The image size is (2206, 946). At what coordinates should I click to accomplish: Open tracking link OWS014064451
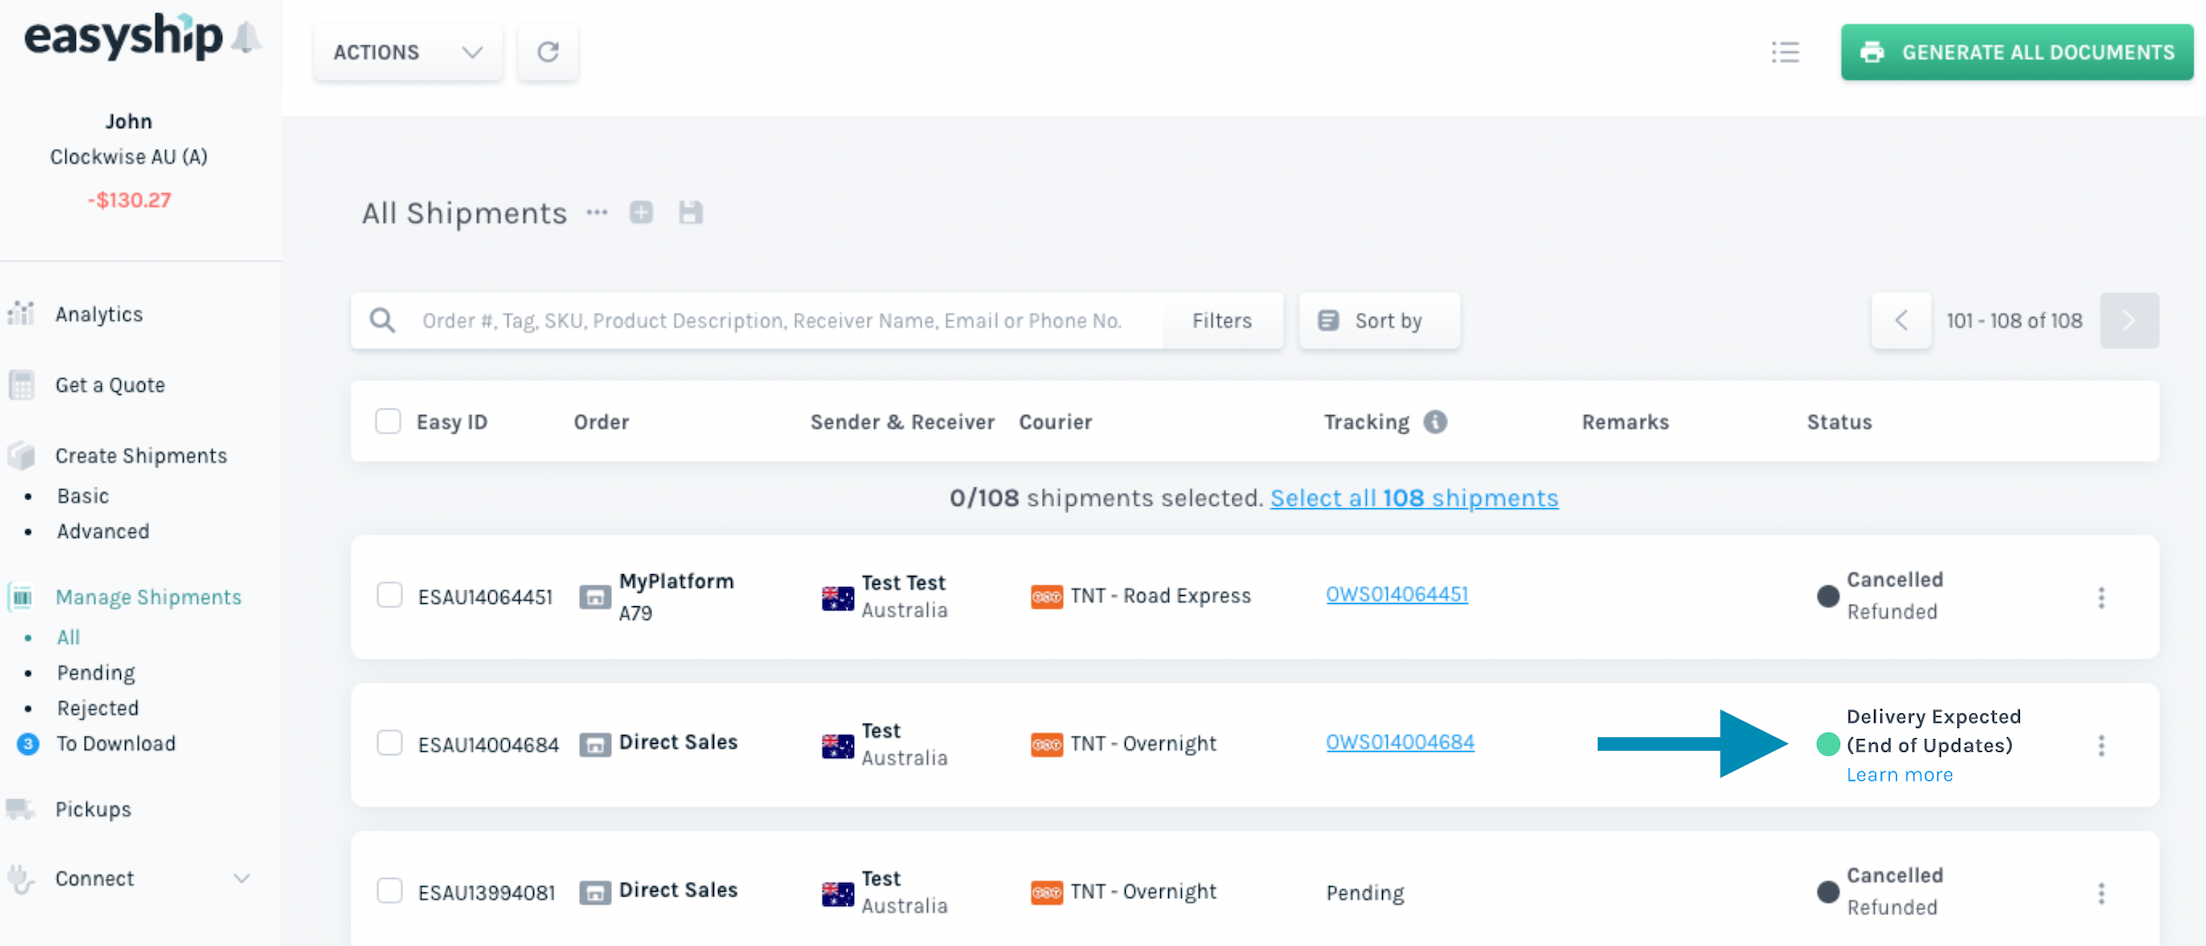point(1397,594)
